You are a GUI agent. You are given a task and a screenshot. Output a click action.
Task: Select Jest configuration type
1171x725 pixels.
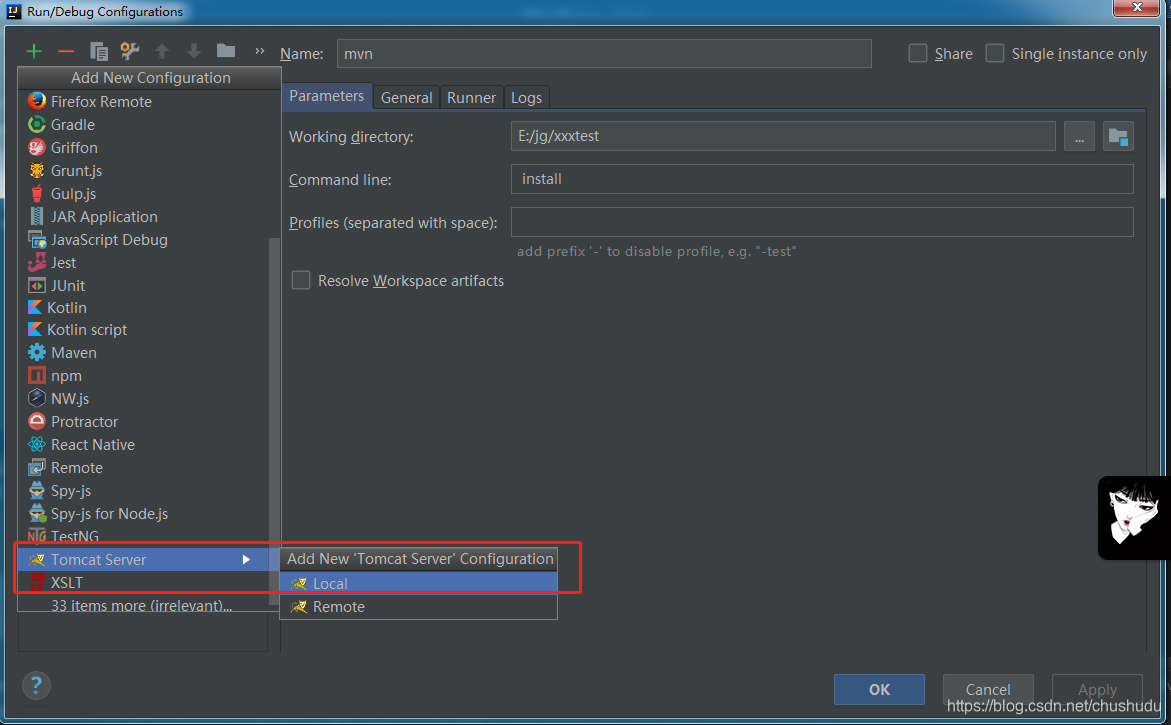[x=143, y=263]
